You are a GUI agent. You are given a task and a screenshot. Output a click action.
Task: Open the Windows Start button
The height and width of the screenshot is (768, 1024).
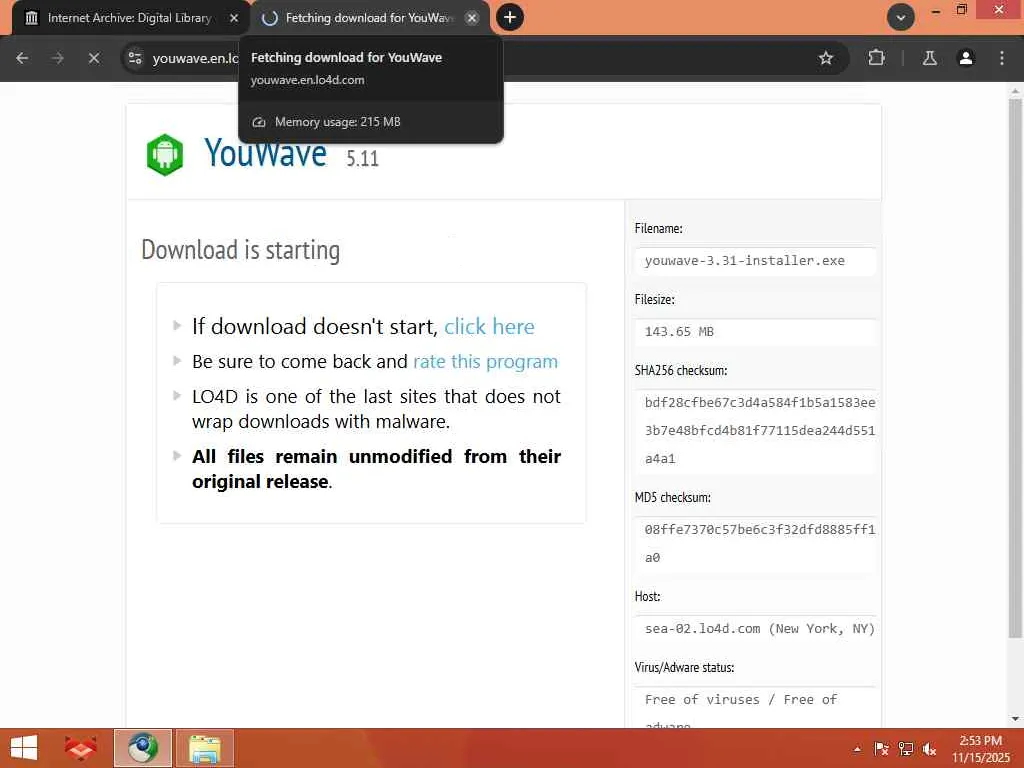pyautogui.click(x=24, y=748)
